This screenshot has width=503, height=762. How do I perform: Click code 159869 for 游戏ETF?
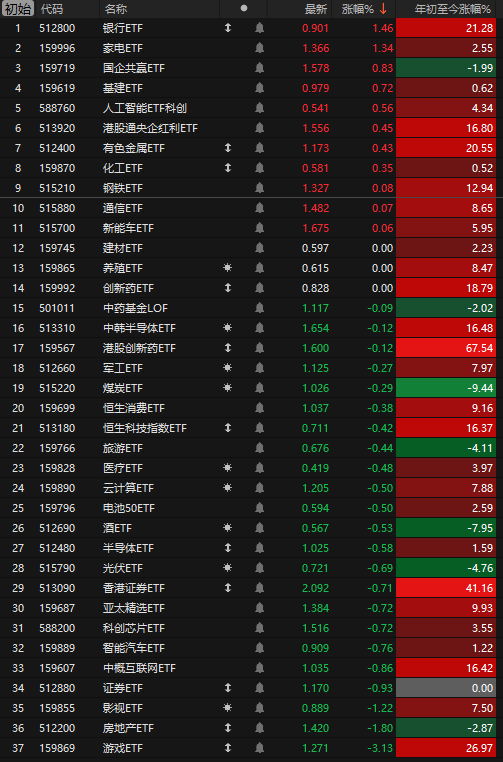(x=57, y=748)
